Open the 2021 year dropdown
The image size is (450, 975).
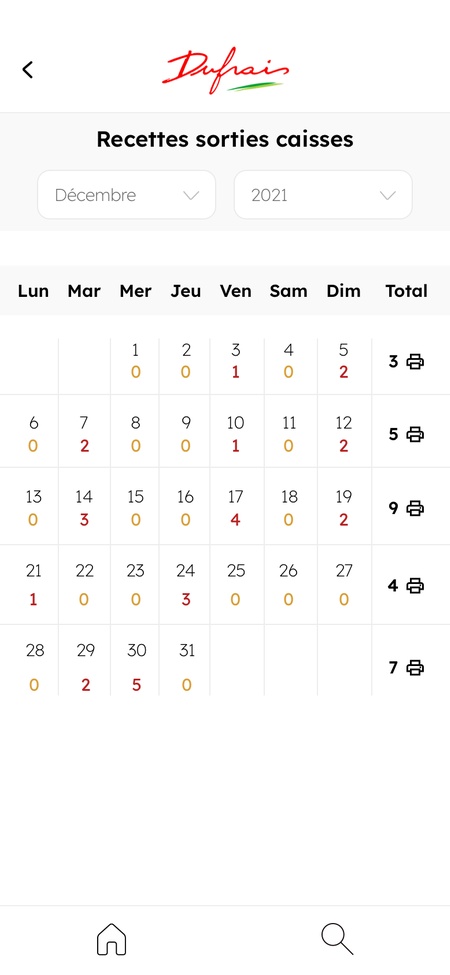pos(323,195)
